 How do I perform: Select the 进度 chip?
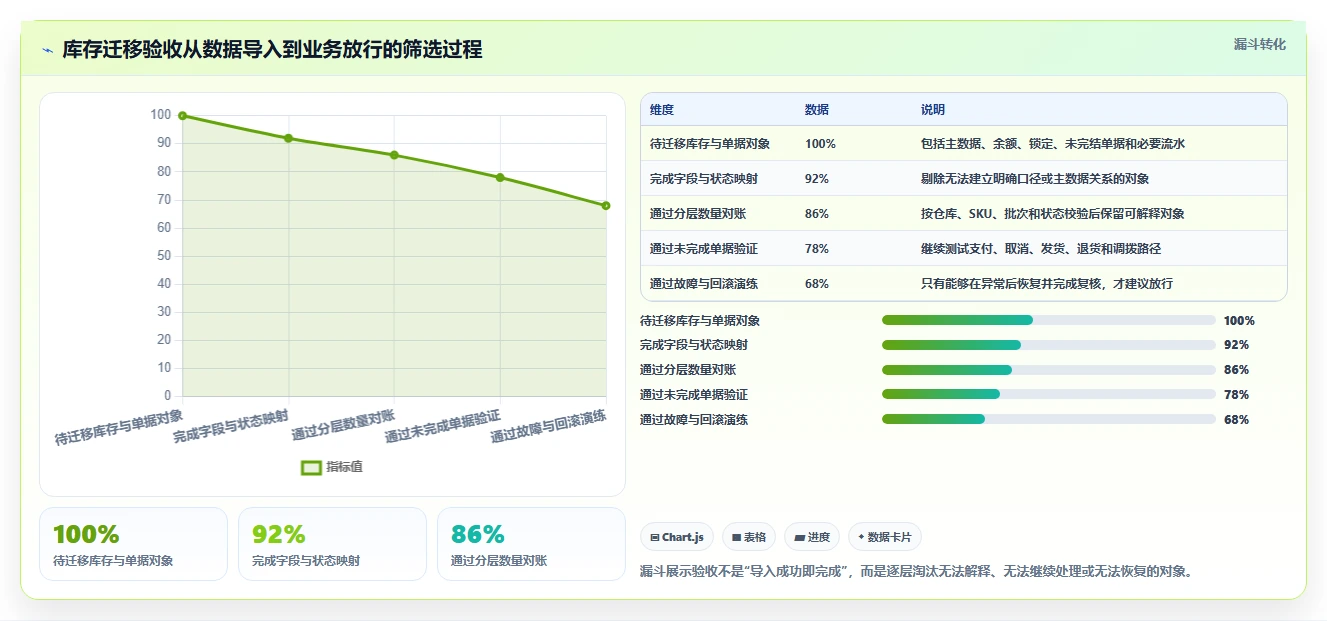tap(812, 537)
